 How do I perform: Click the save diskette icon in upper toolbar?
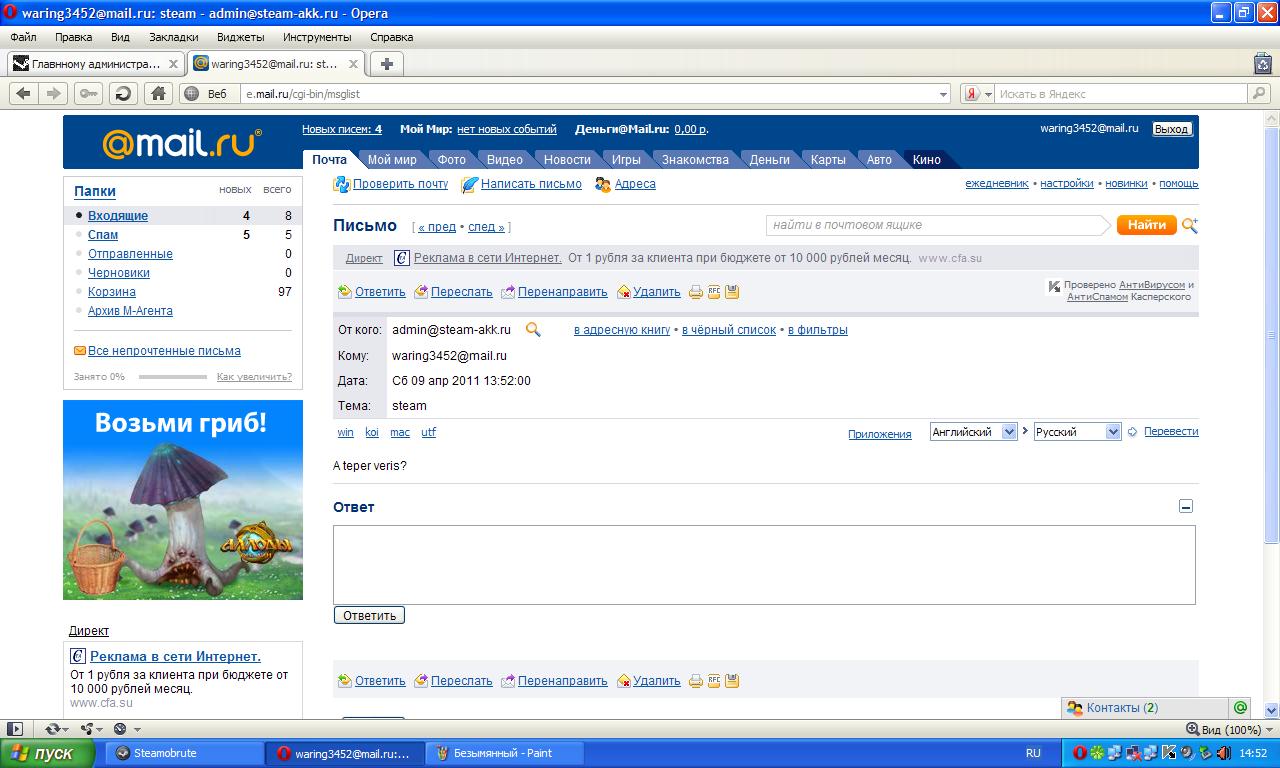pos(732,292)
